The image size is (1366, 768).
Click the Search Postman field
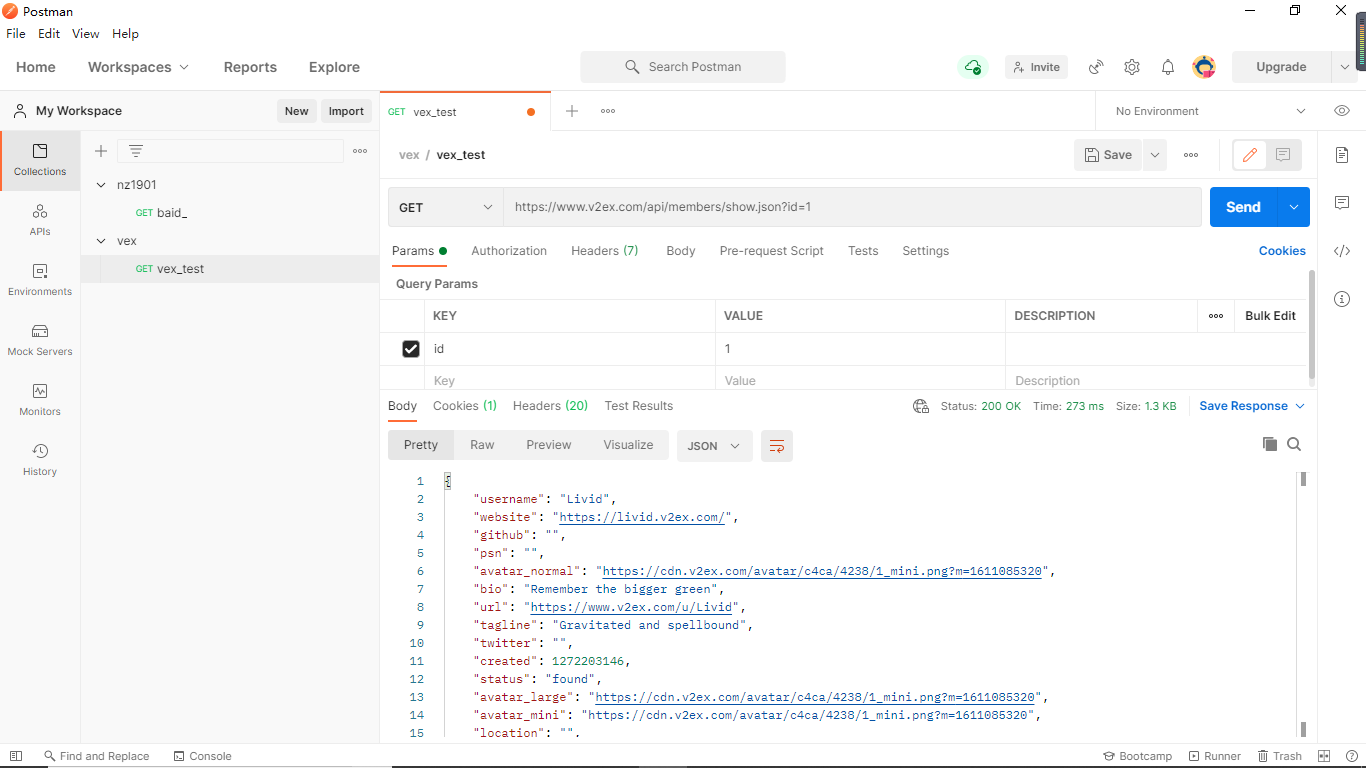coord(683,67)
